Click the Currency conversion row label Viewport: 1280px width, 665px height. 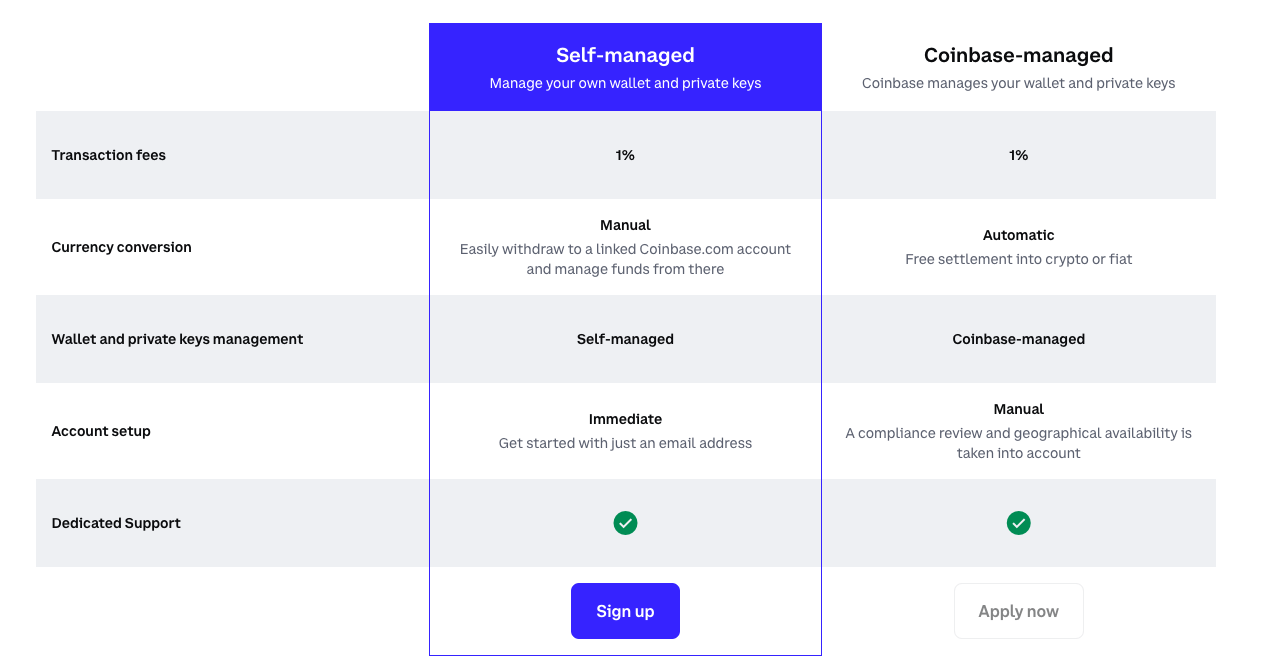tap(121, 247)
